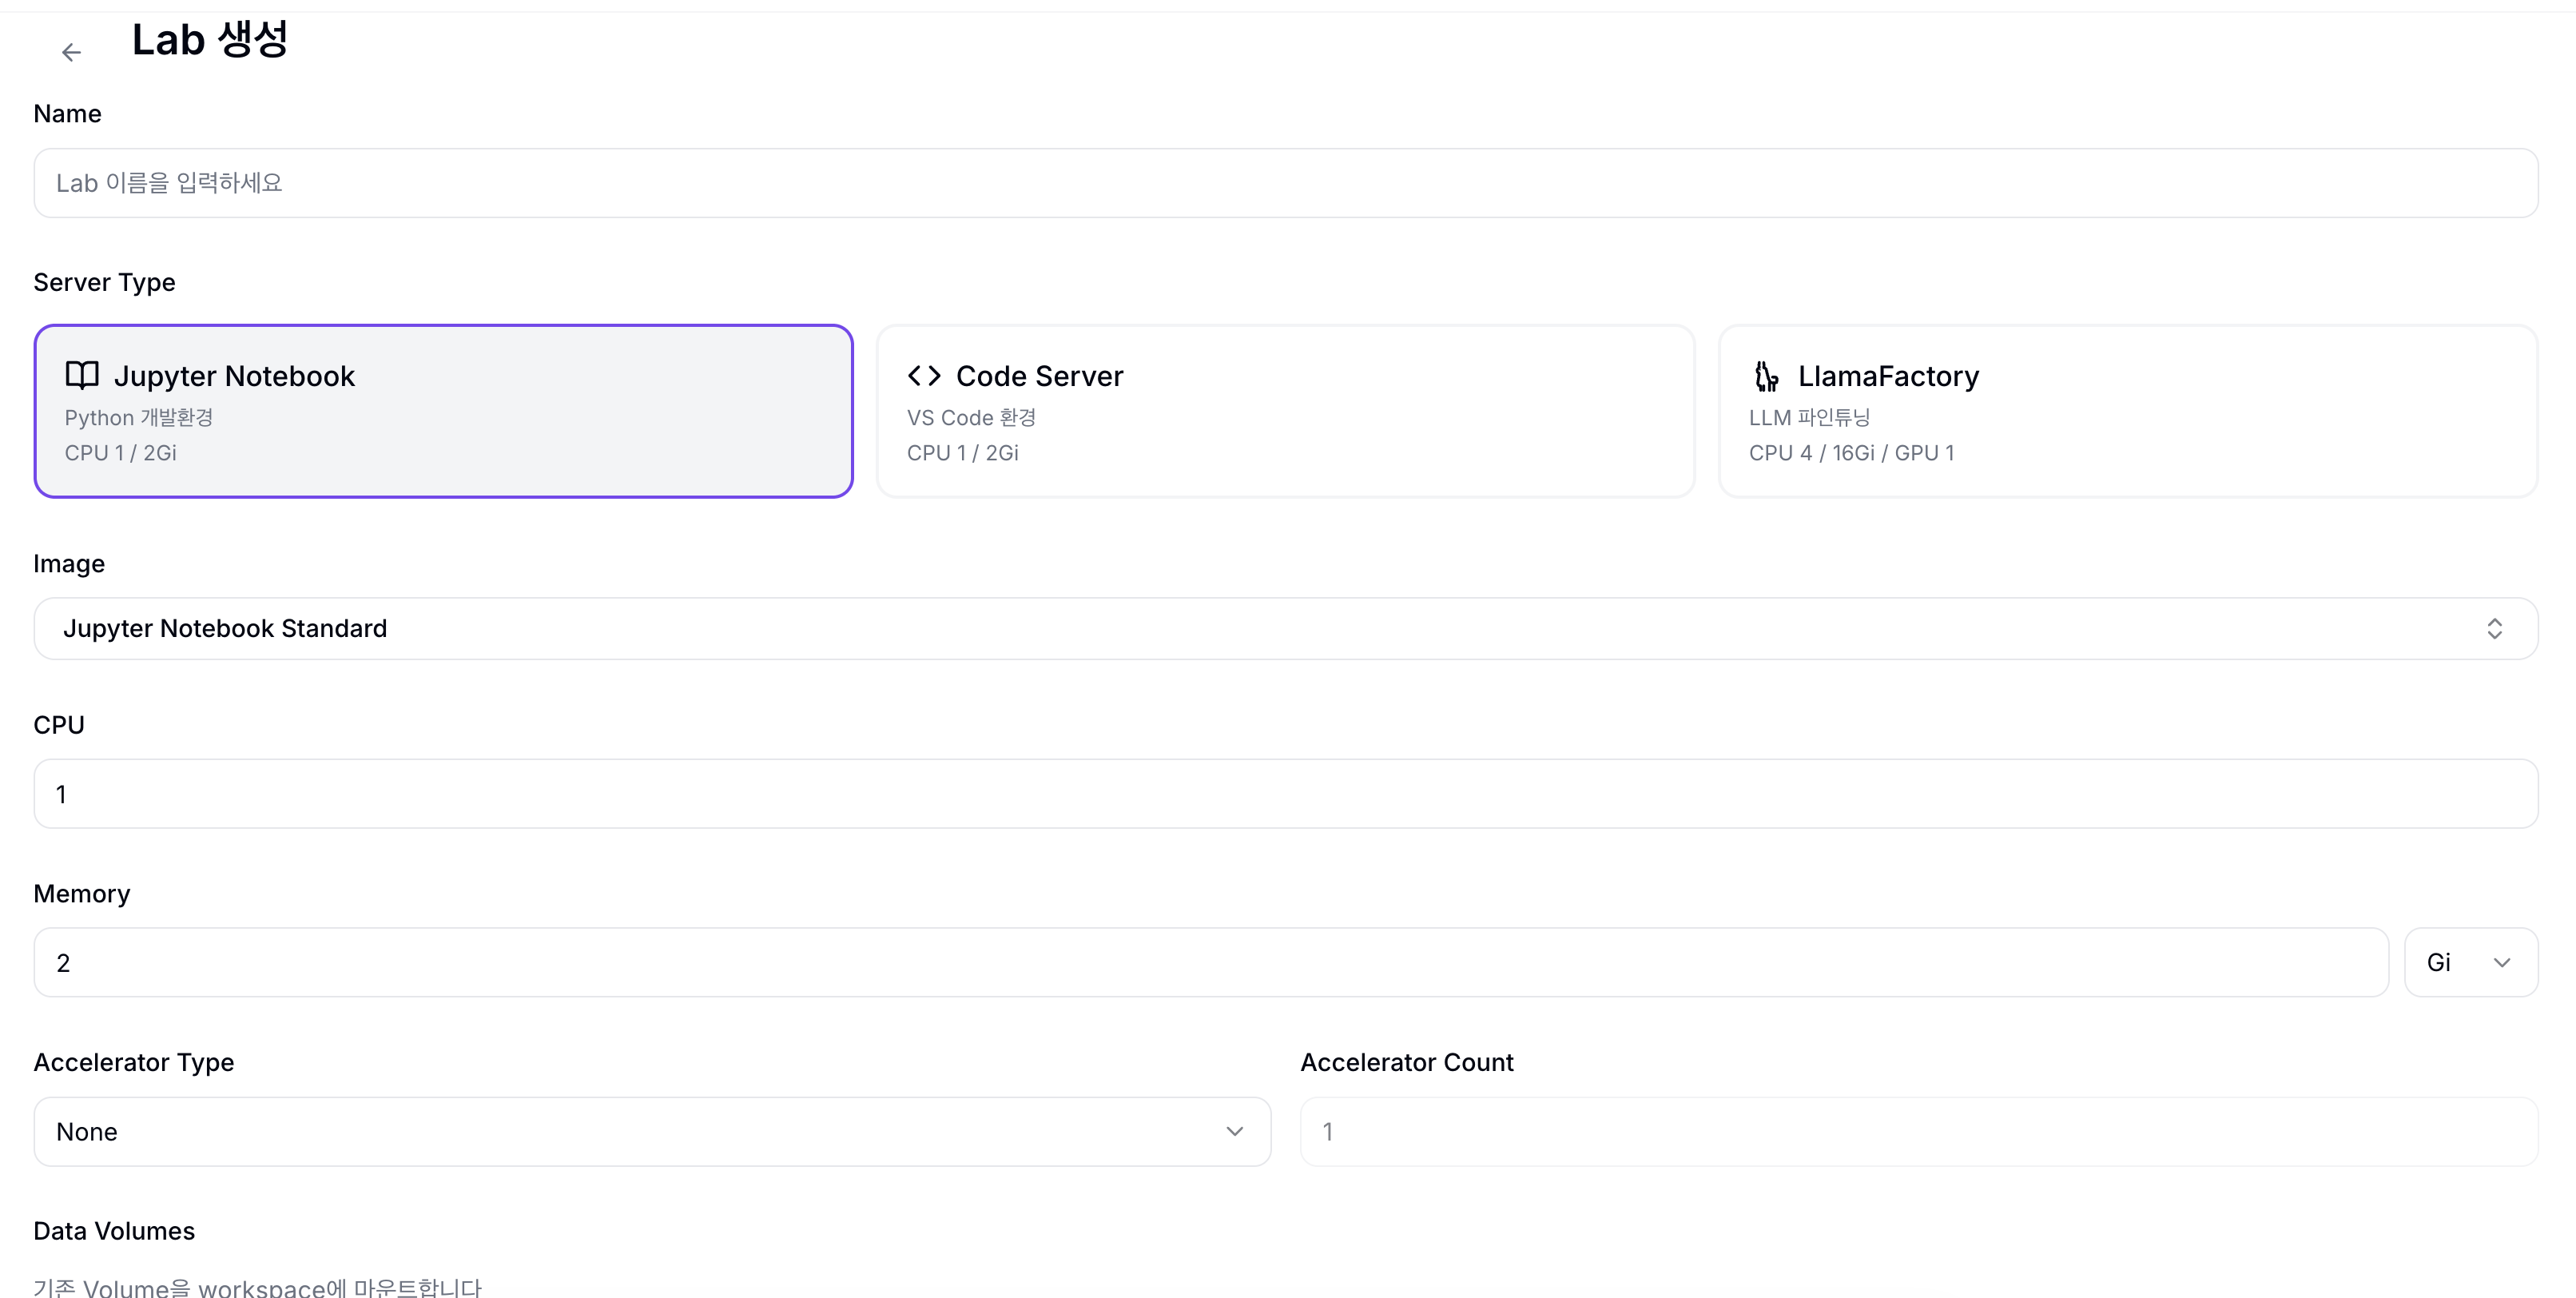Click the Accelerator Count field
Image resolution: width=2576 pixels, height=1298 pixels.
[x=1919, y=1131]
